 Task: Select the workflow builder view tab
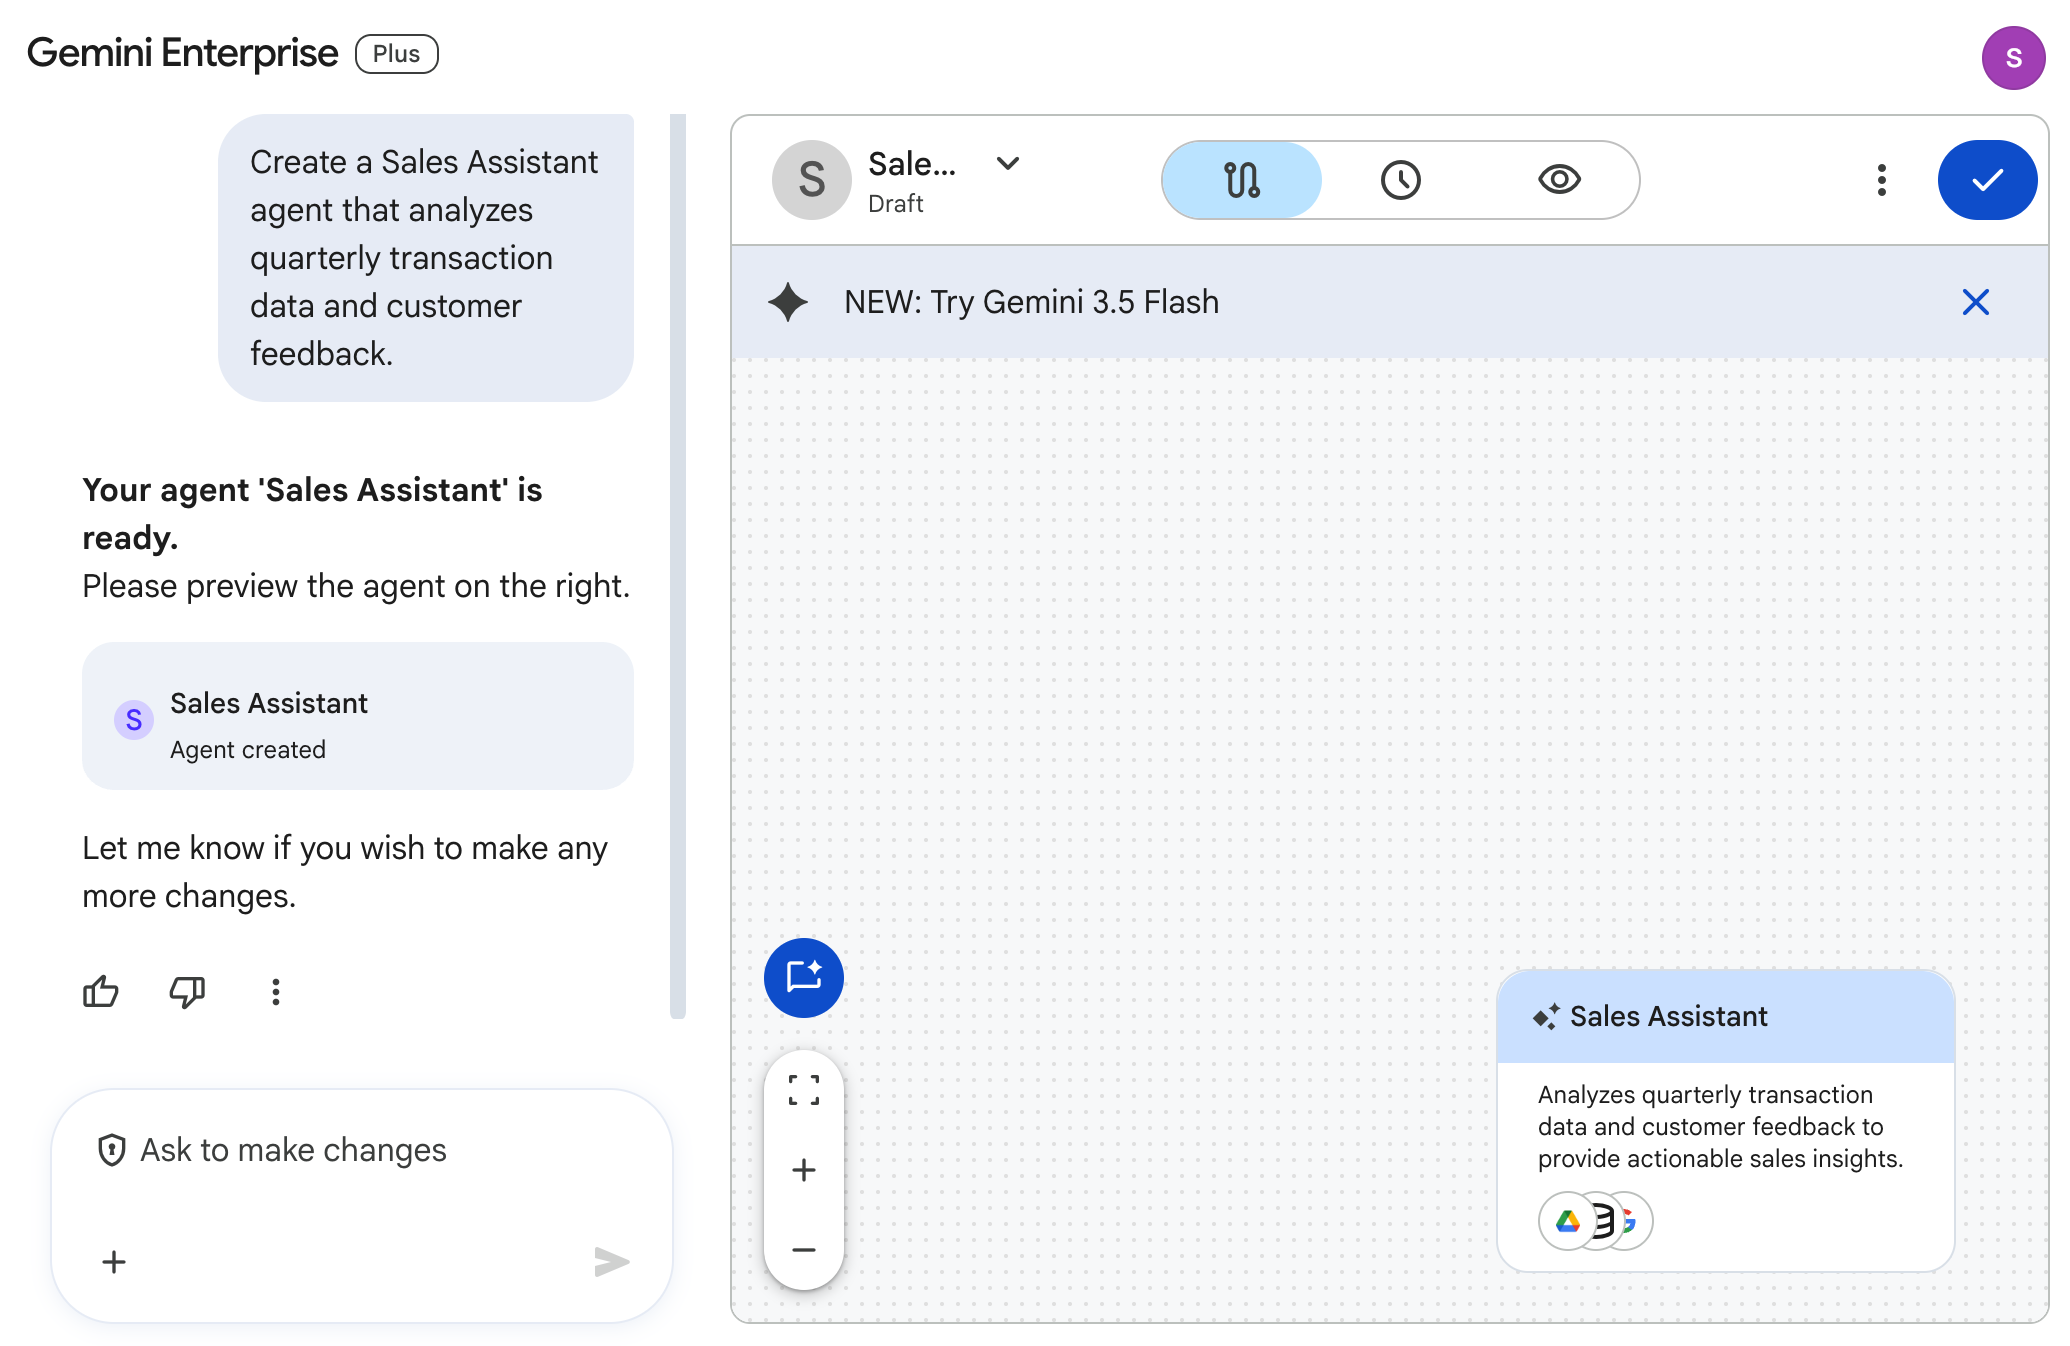1242,180
